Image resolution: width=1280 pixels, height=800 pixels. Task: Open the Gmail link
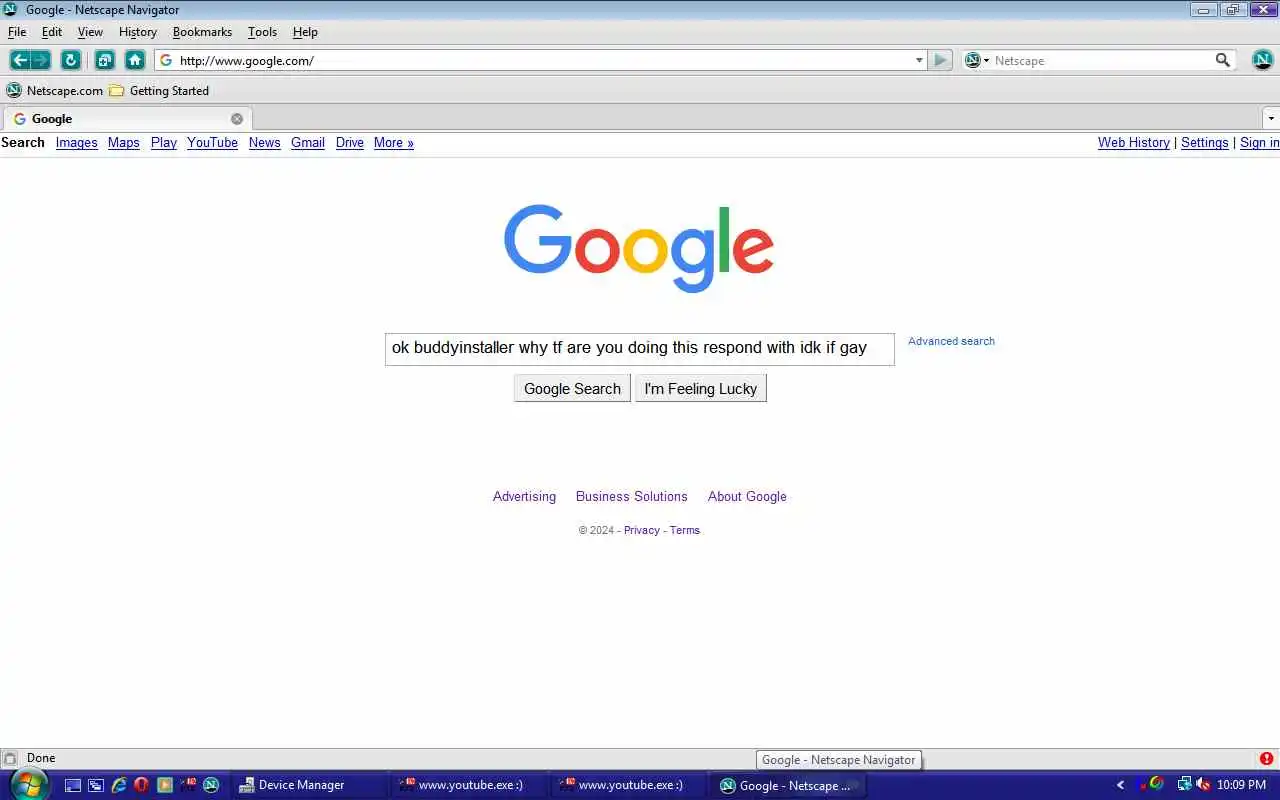[x=308, y=143]
